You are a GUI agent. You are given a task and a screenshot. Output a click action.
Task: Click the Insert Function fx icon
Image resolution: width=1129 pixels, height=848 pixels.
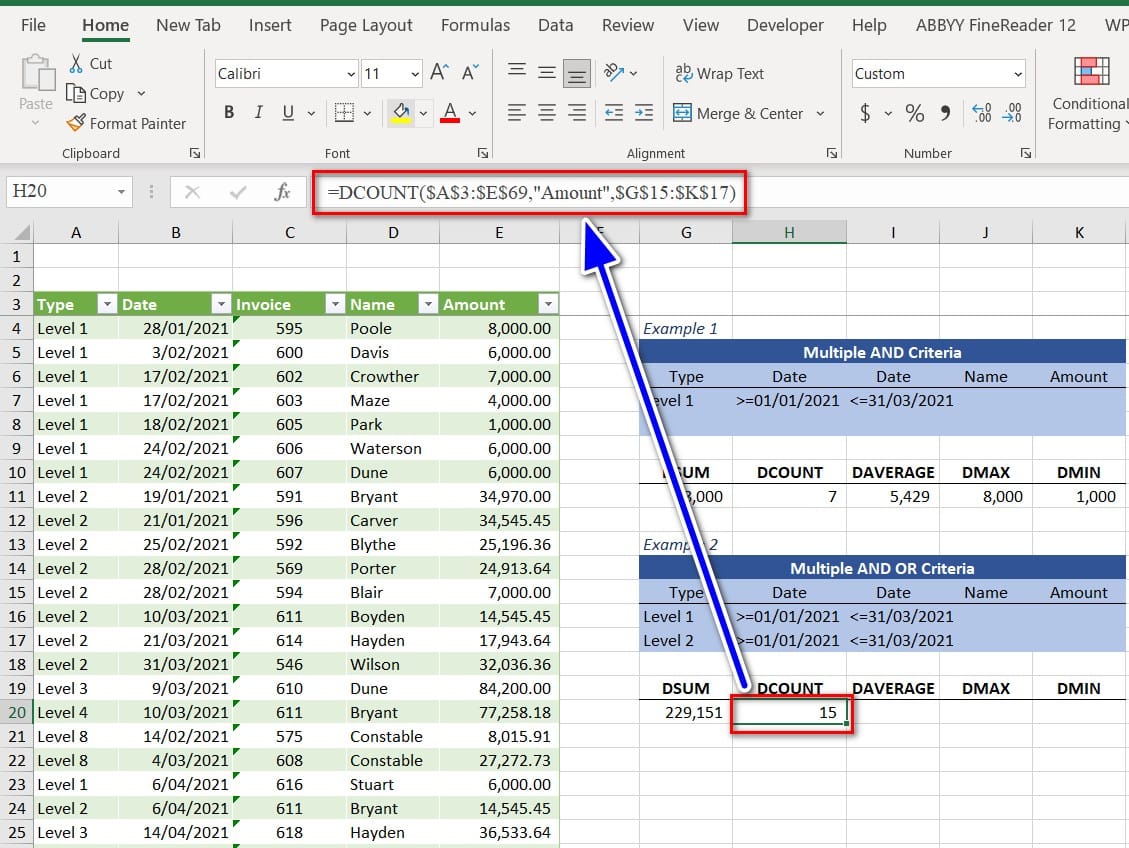click(283, 191)
